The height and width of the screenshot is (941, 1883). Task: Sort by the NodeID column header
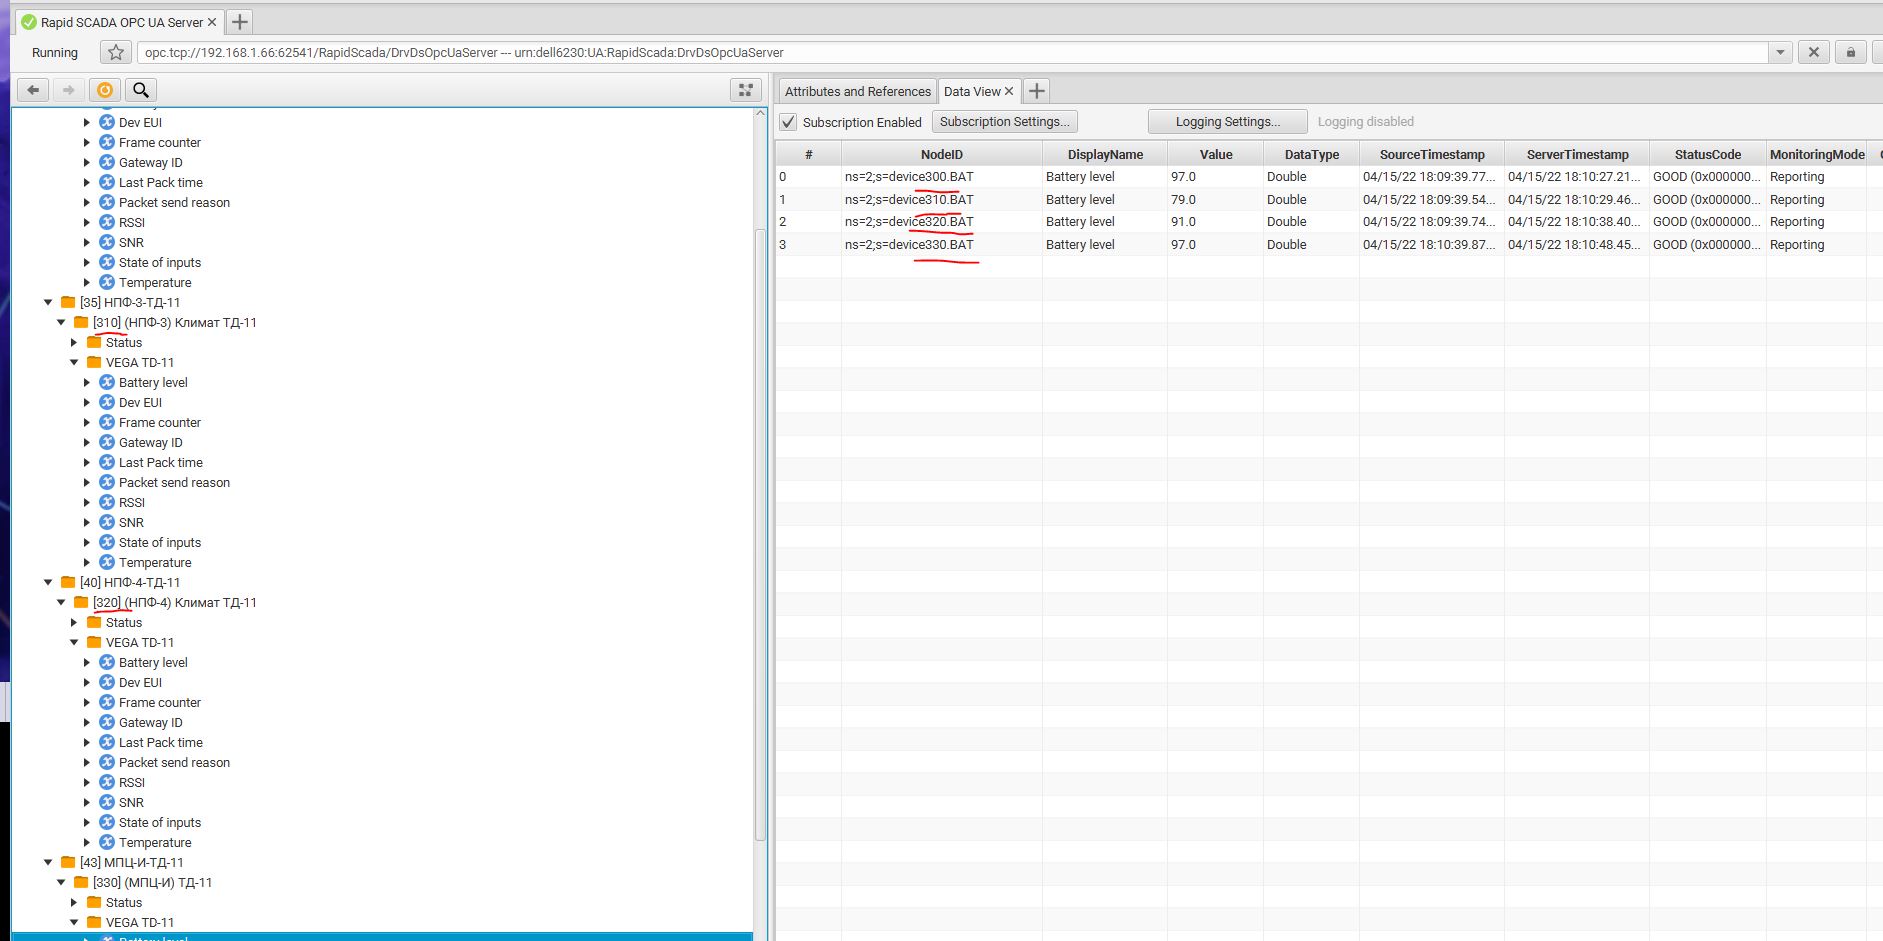pos(941,154)
